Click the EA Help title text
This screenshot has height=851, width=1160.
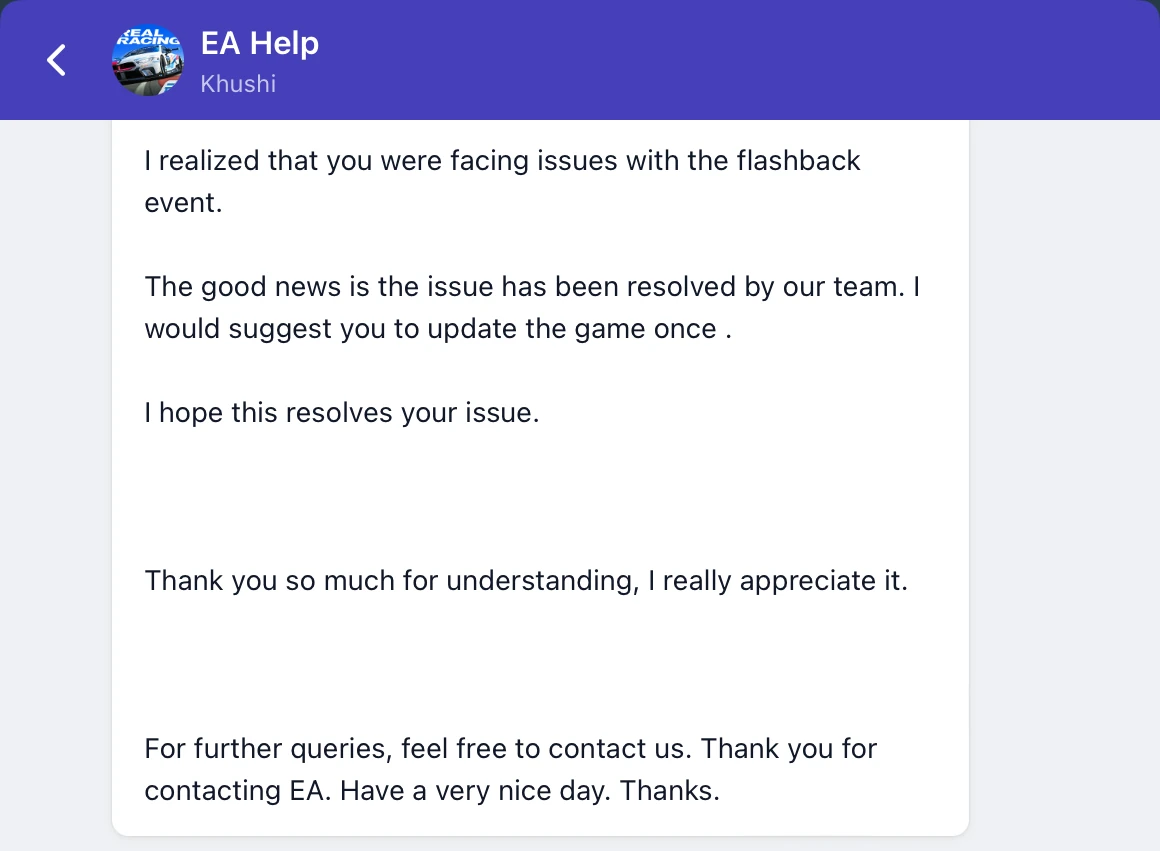pyautogui.click(x=260, y=43)
